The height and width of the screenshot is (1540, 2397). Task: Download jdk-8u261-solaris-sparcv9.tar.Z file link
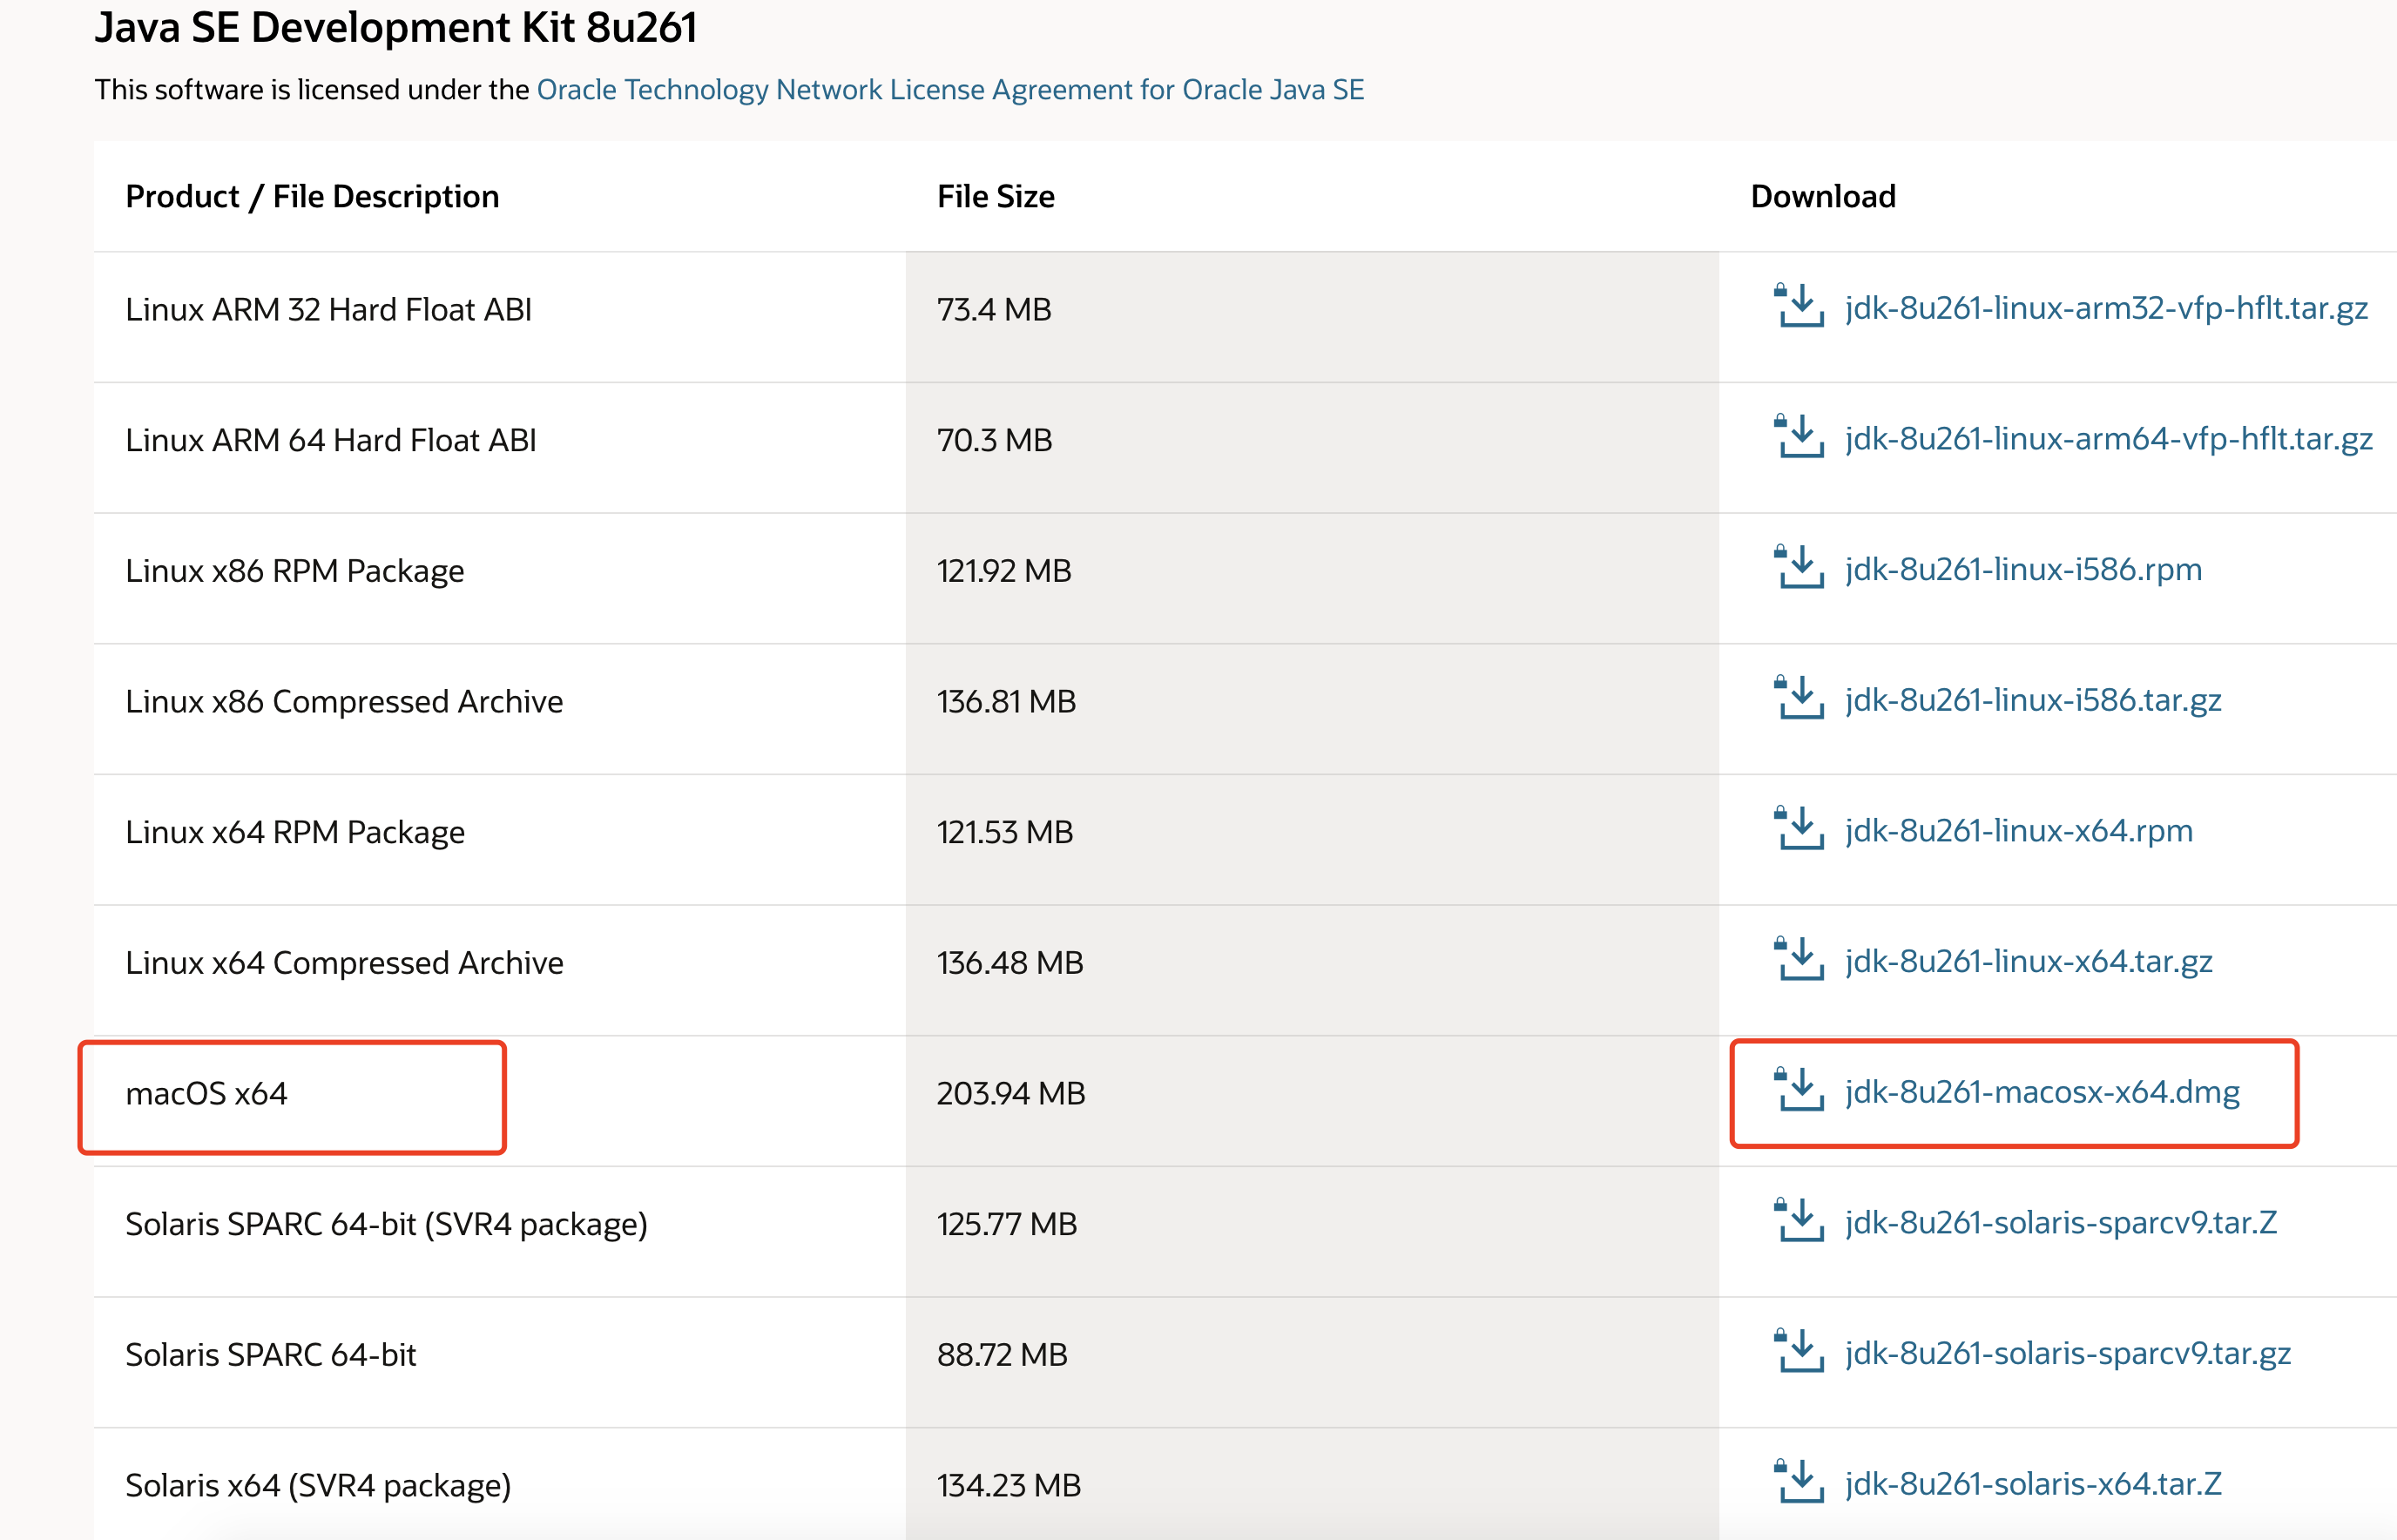coord(2061,1223)
